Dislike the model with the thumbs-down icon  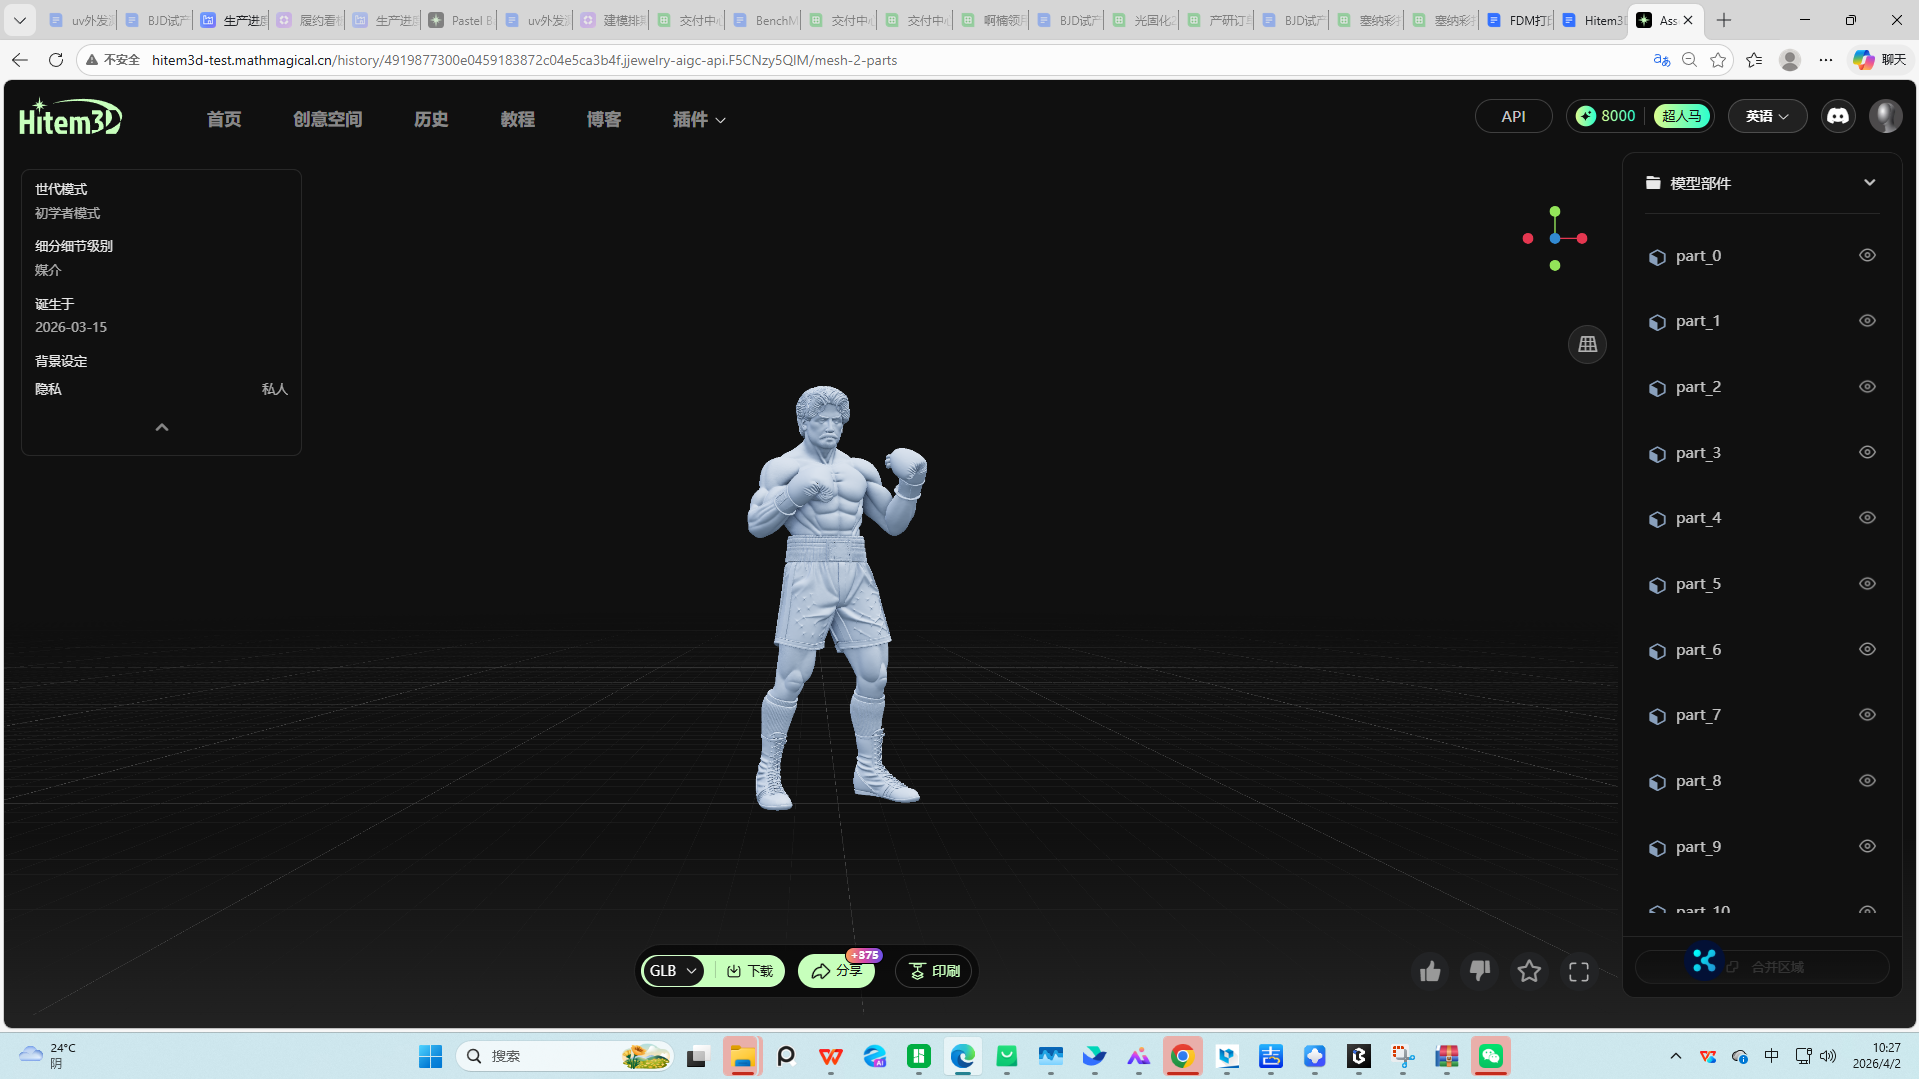pyautogui.click(x=1479, y=970)
